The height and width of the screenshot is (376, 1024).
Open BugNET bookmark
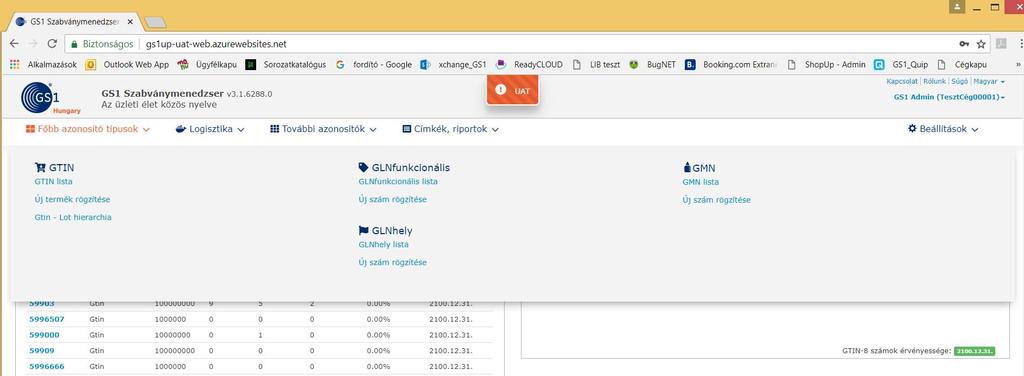pos(653,65)
